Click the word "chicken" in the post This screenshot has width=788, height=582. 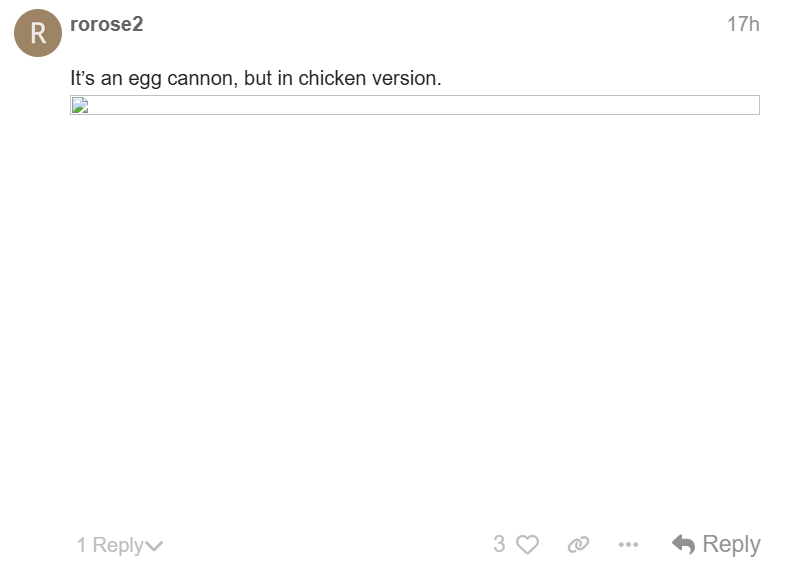pyautogui.click(x=332, y=78)
